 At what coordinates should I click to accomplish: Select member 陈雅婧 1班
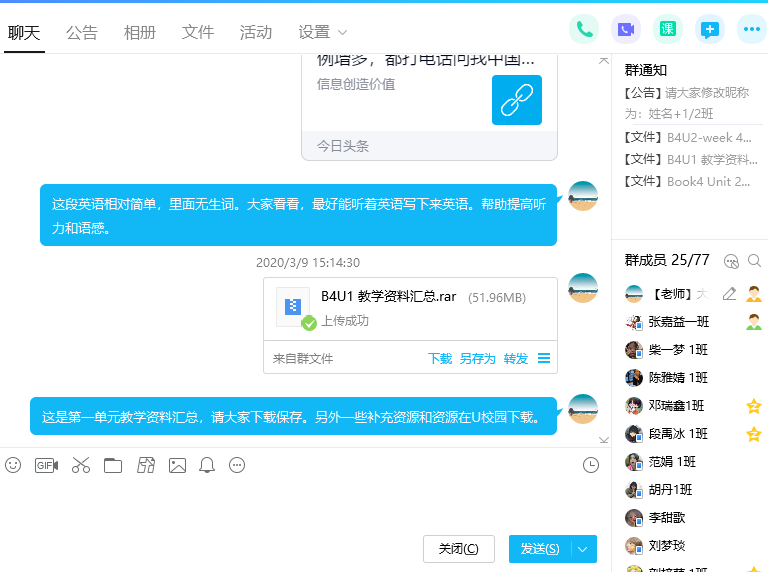[691, 378]
